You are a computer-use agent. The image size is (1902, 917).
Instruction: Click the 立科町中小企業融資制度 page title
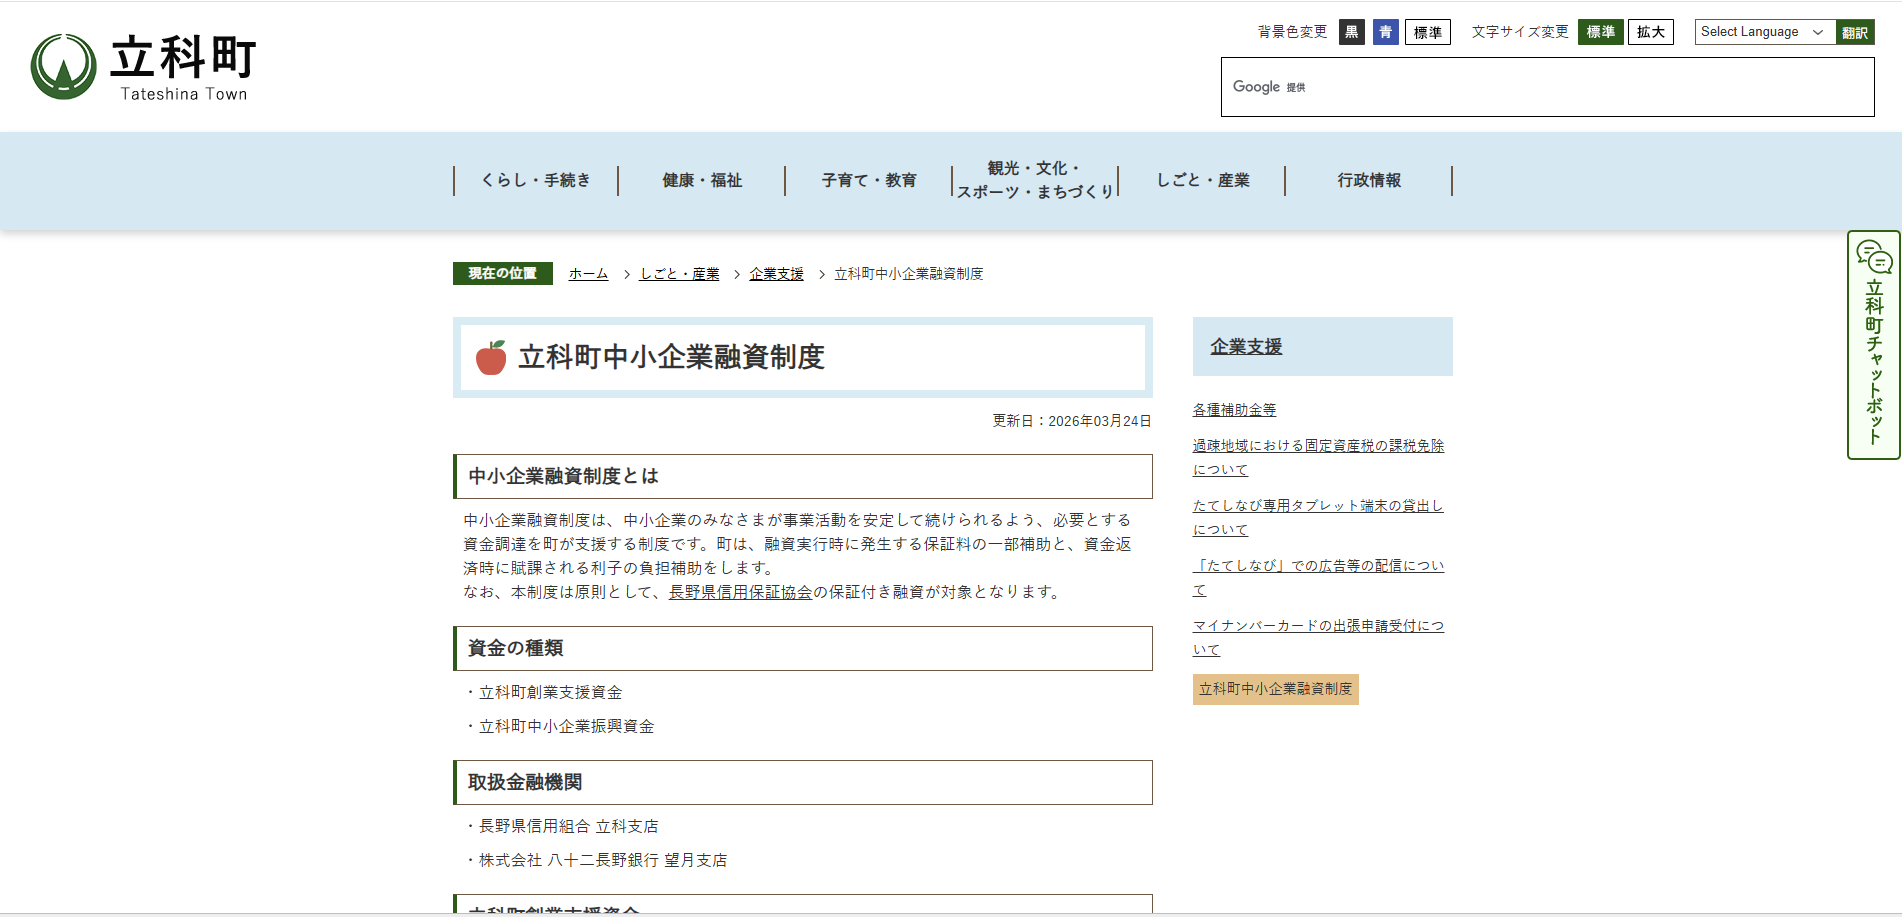pyautogui.click(x=671, y=357)
